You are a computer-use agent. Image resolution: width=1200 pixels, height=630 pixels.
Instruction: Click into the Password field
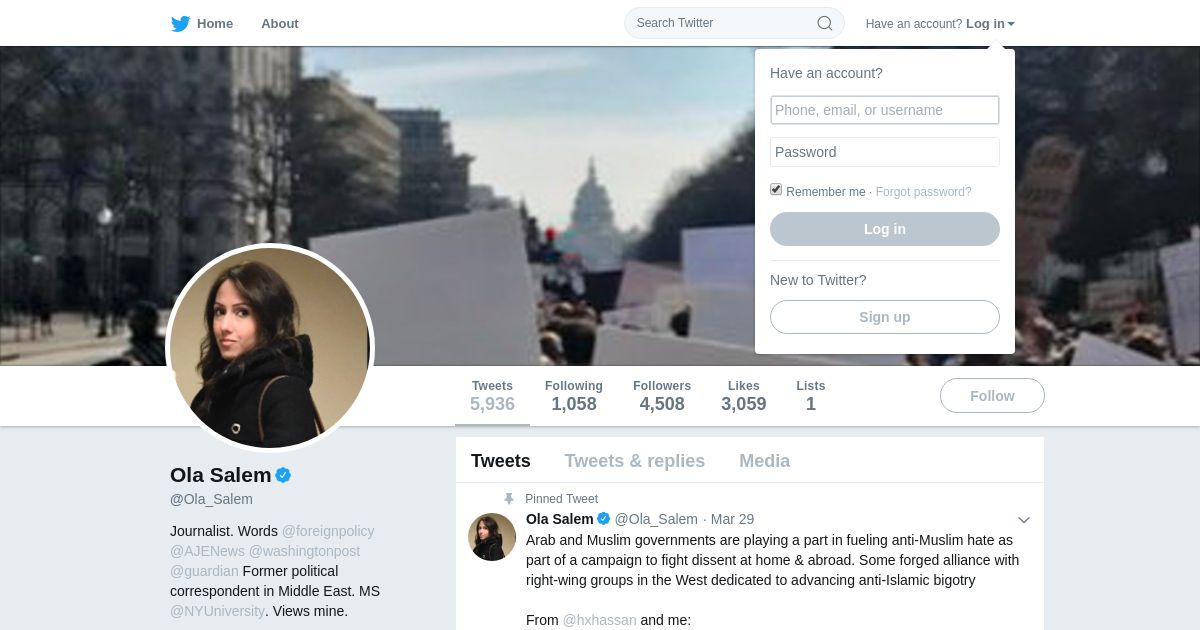884,152
